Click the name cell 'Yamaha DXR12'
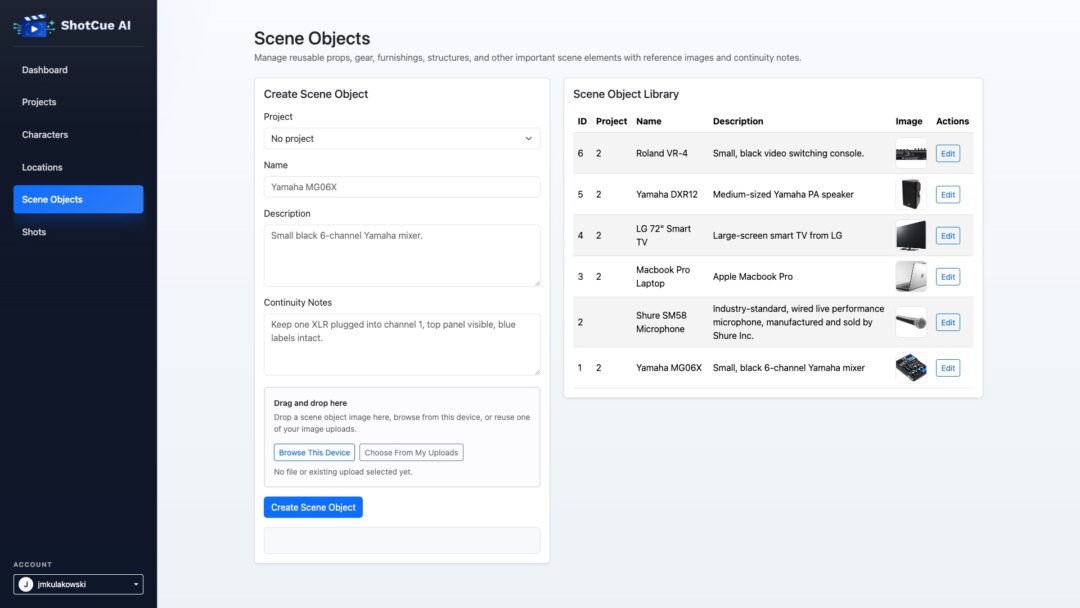1080x608 pixels. point(666,195)
